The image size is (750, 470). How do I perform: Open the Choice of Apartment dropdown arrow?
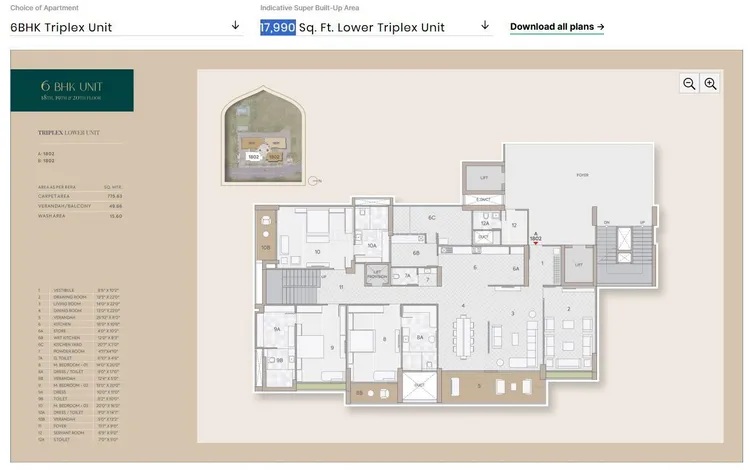coord(235,25)
